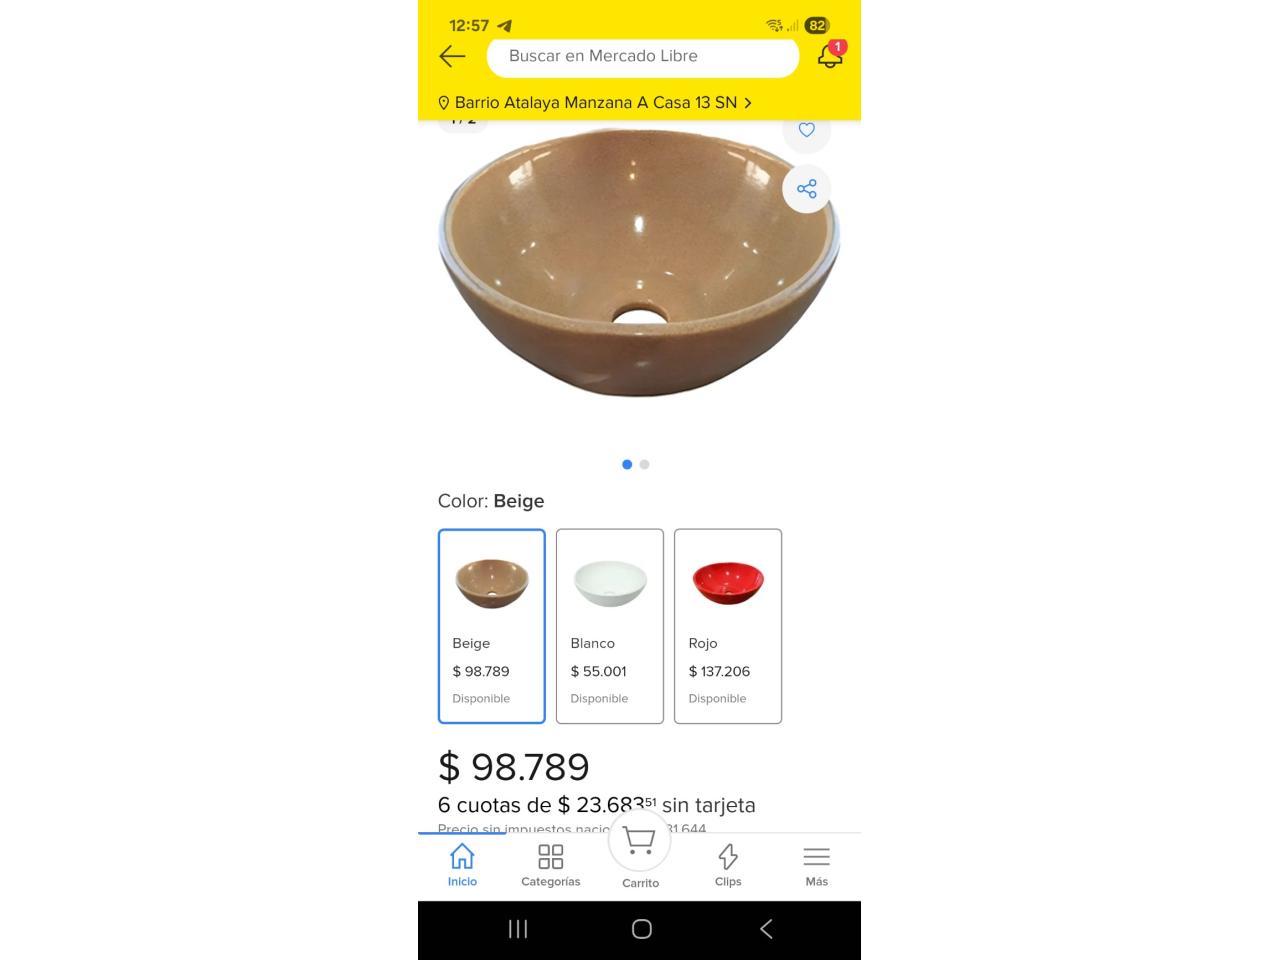Select the Blanco color variant
1280x960 pixels.
pyautogui.click(x=610, y=626)
